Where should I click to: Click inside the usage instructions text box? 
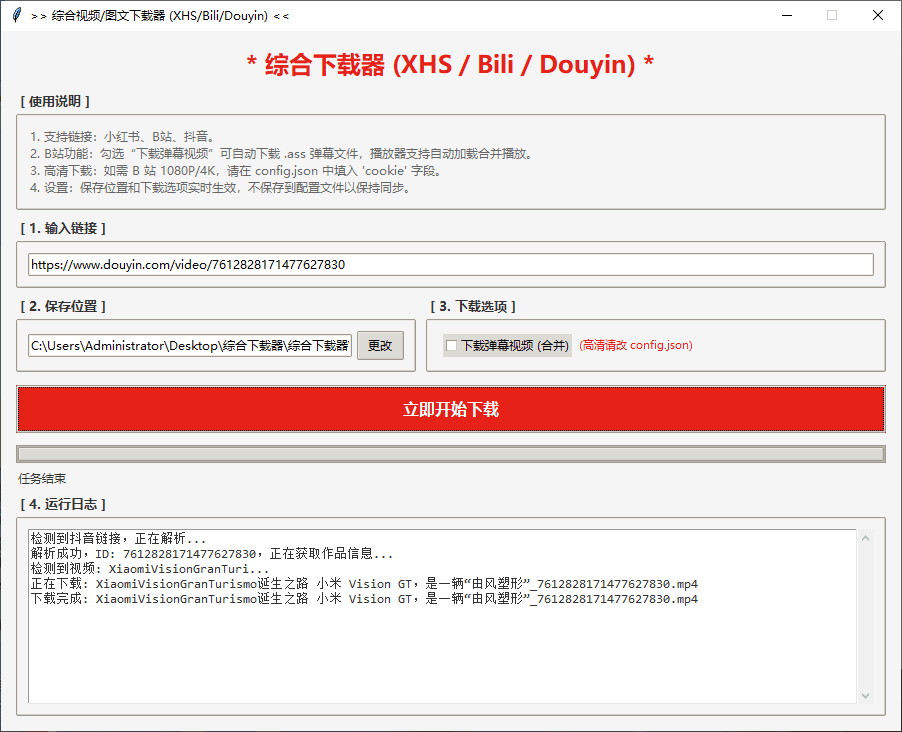(x=450, y=162)
